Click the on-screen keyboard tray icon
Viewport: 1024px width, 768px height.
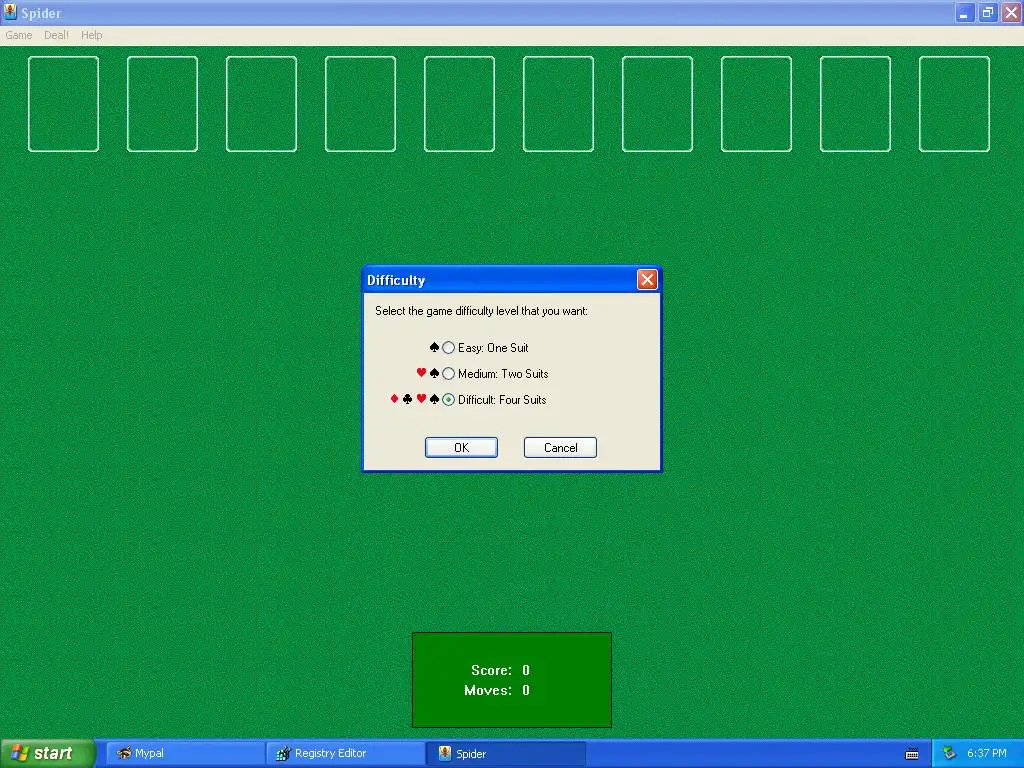912,754
